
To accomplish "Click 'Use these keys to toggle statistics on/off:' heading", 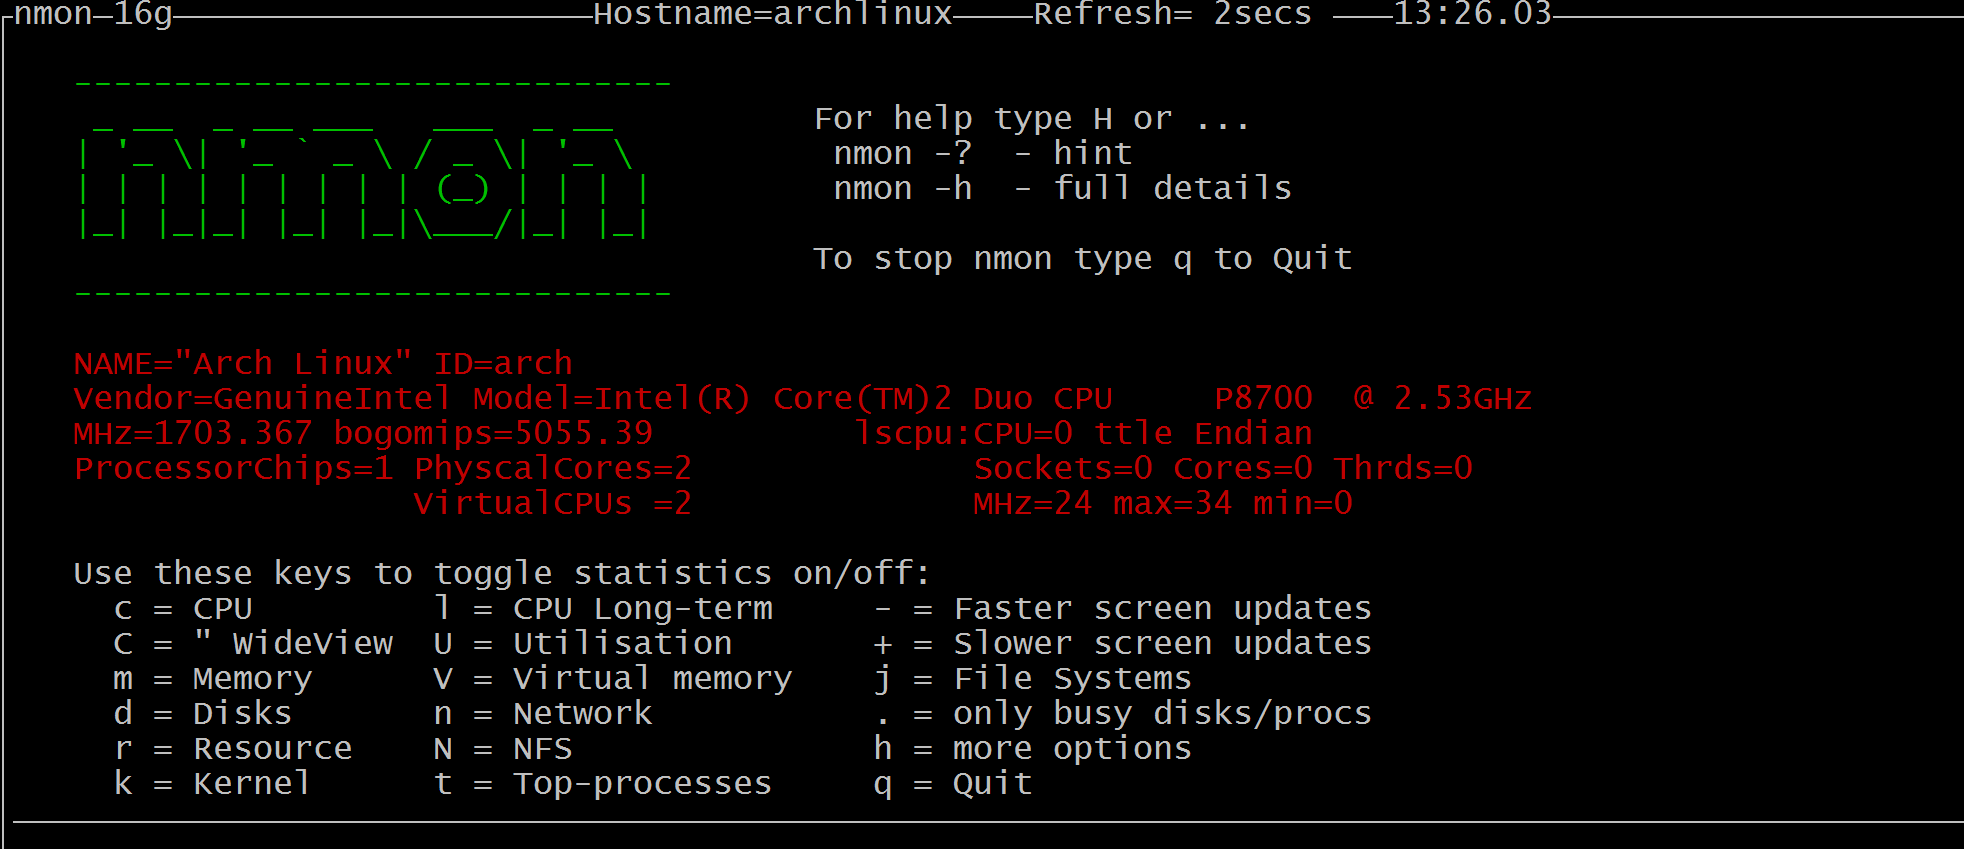I will point(502,573).
